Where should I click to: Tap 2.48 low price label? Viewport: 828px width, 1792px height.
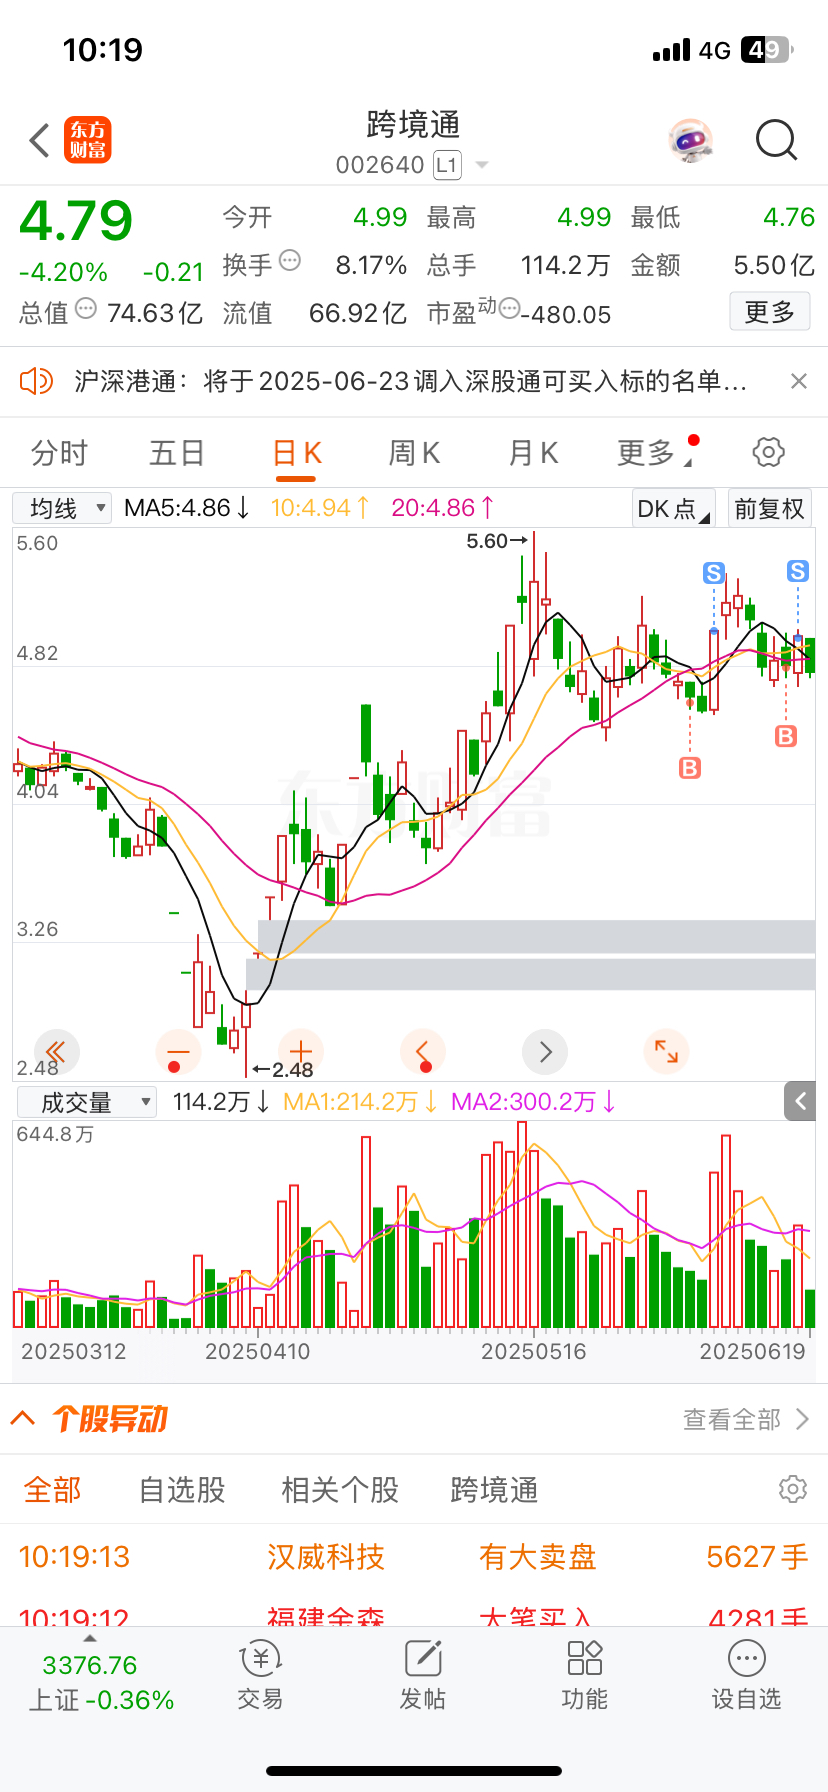click(283, 1070)
